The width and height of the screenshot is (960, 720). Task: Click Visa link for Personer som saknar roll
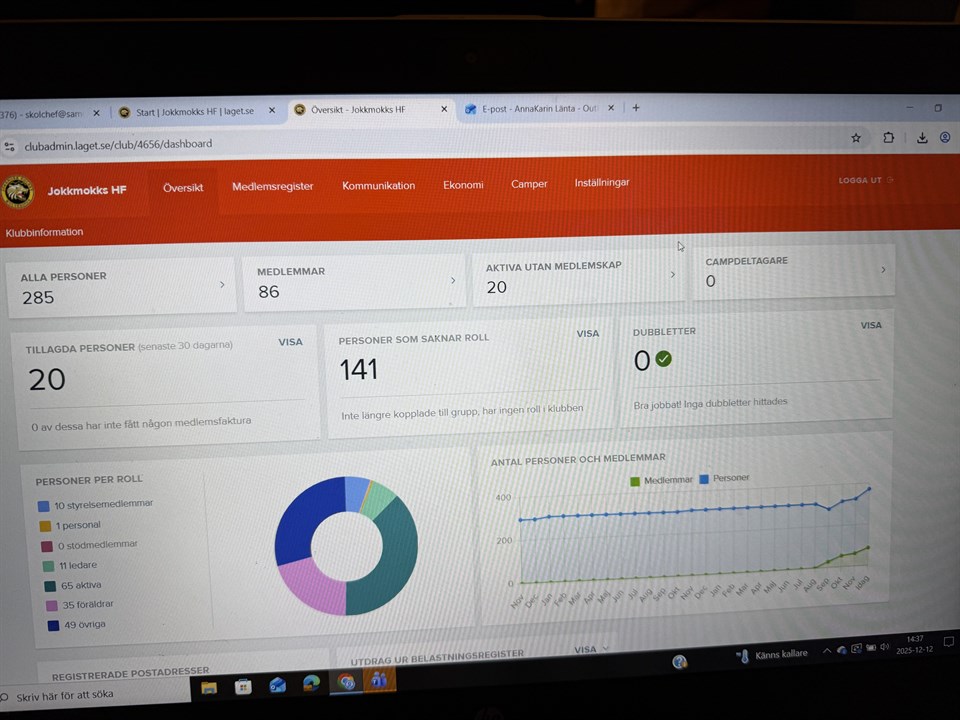pyautogui.click(x=587, y=333)
